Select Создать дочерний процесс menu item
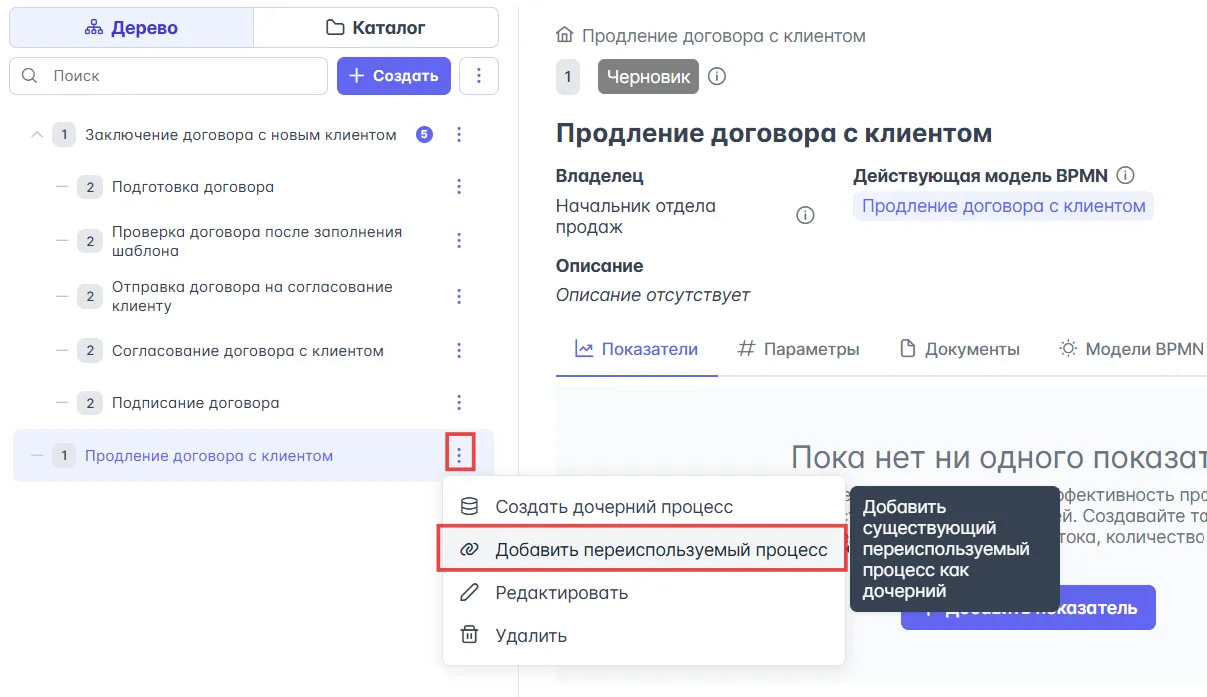This screenshot has height=697, width=1207. (613, 507)
